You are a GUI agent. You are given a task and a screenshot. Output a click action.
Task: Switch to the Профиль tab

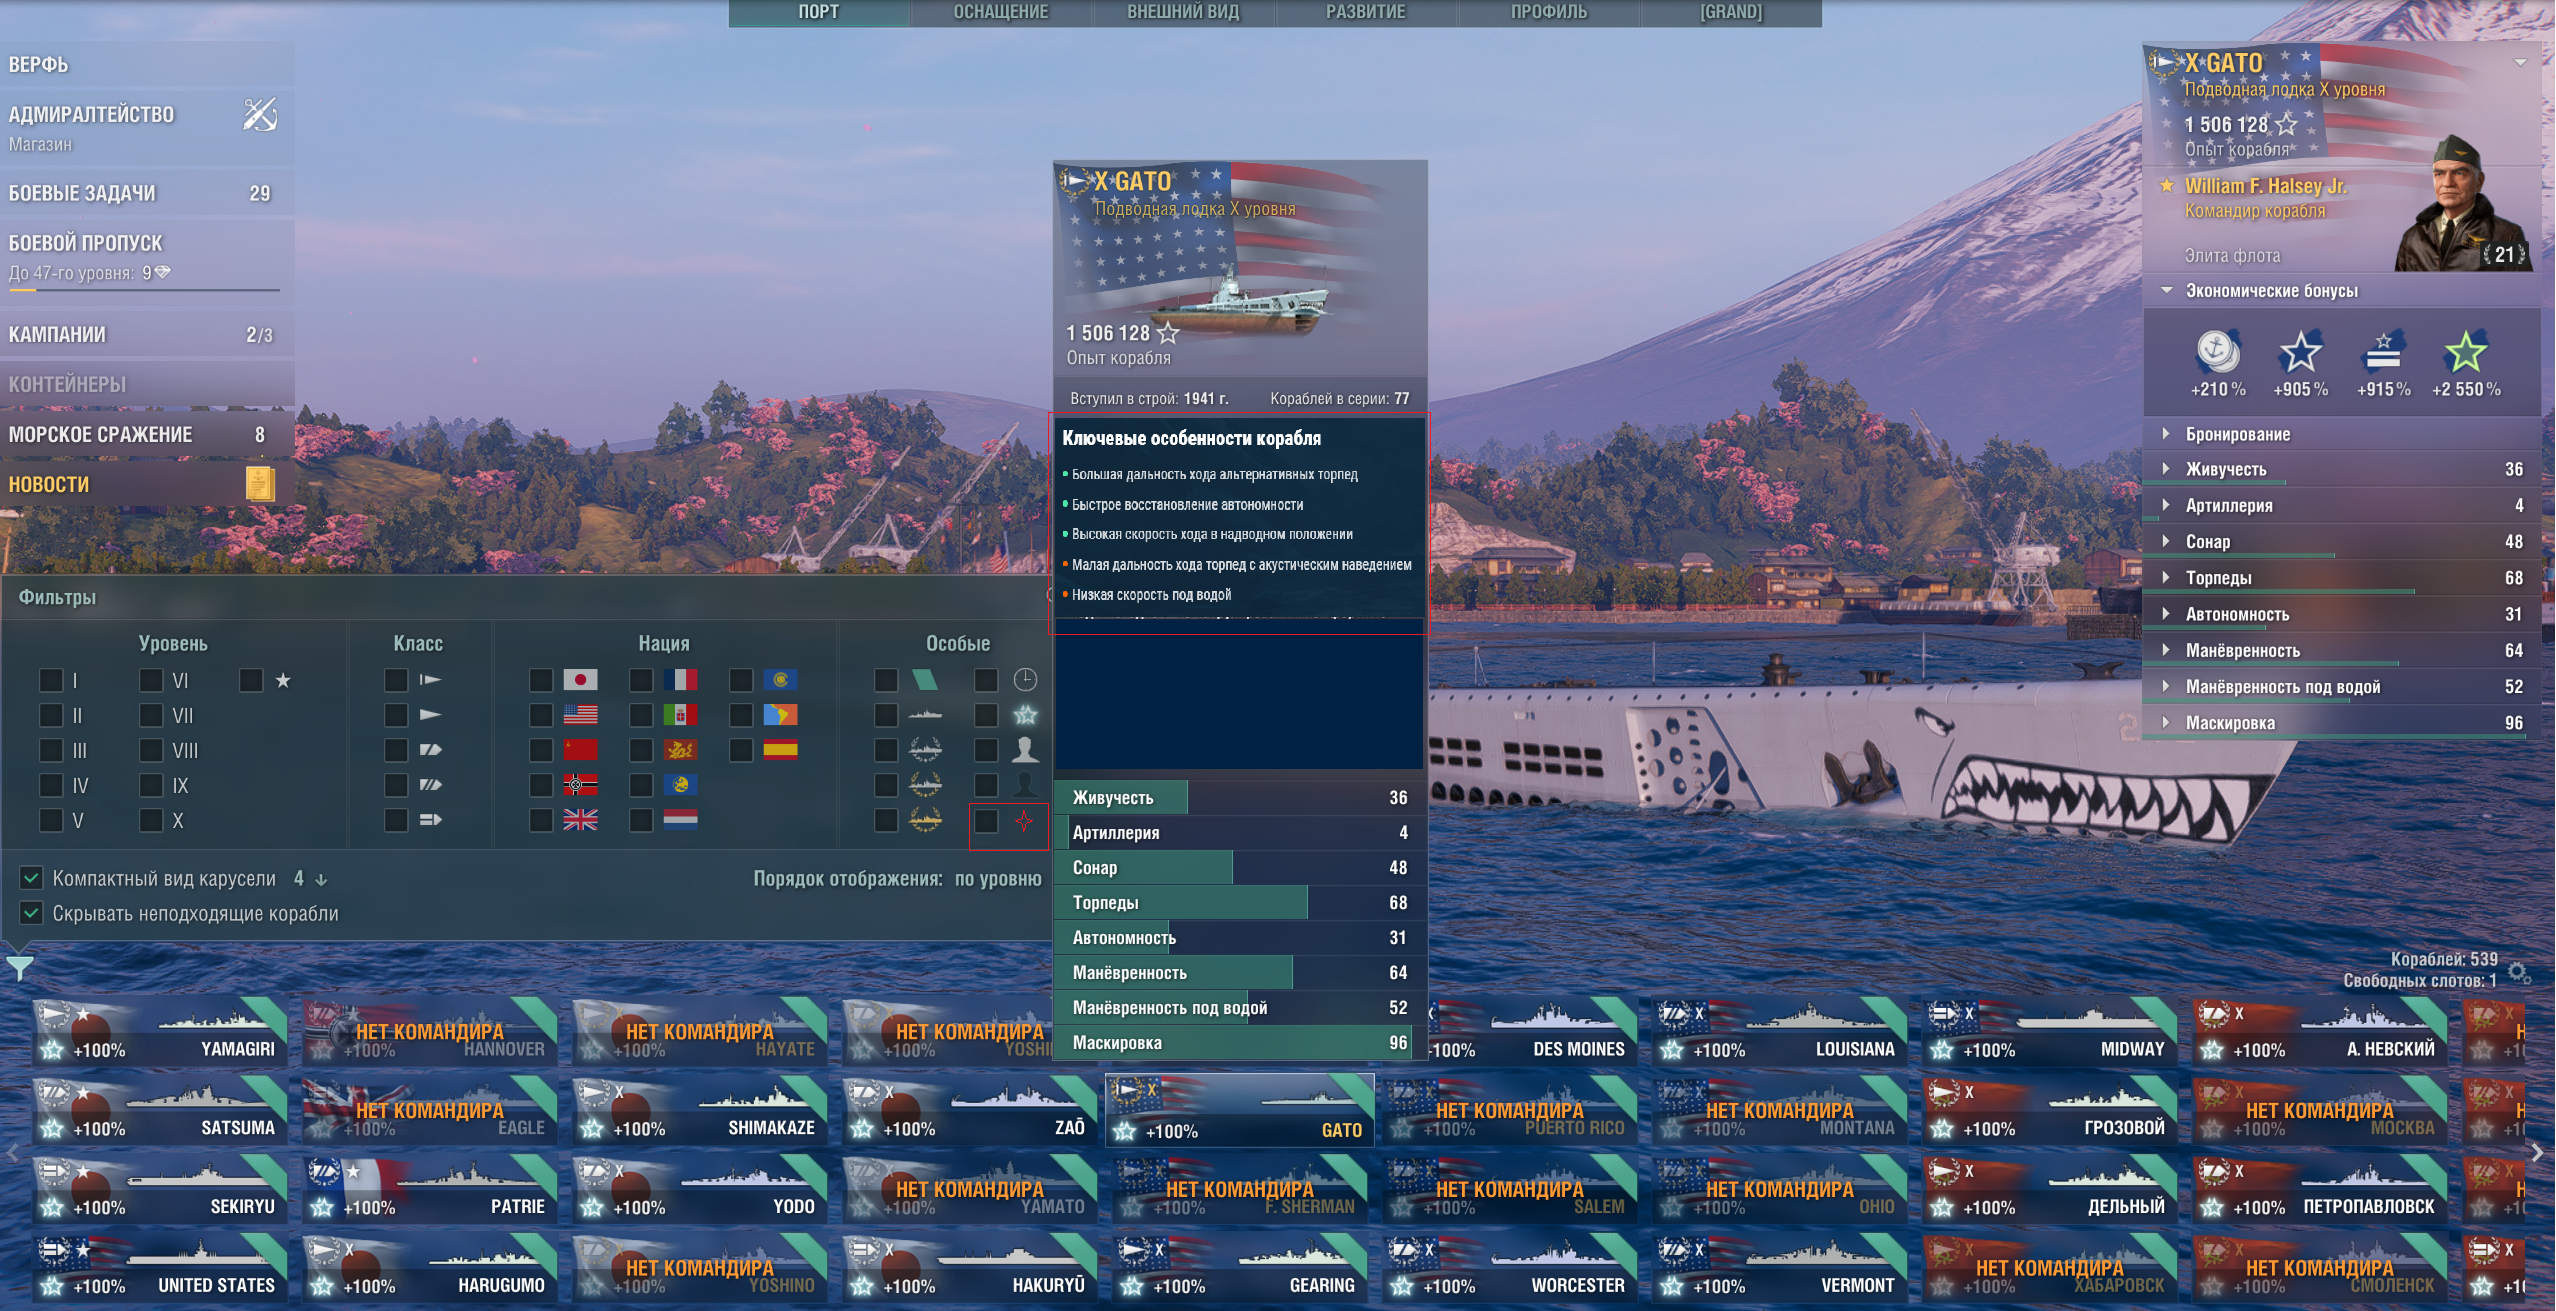(1548, 12)
